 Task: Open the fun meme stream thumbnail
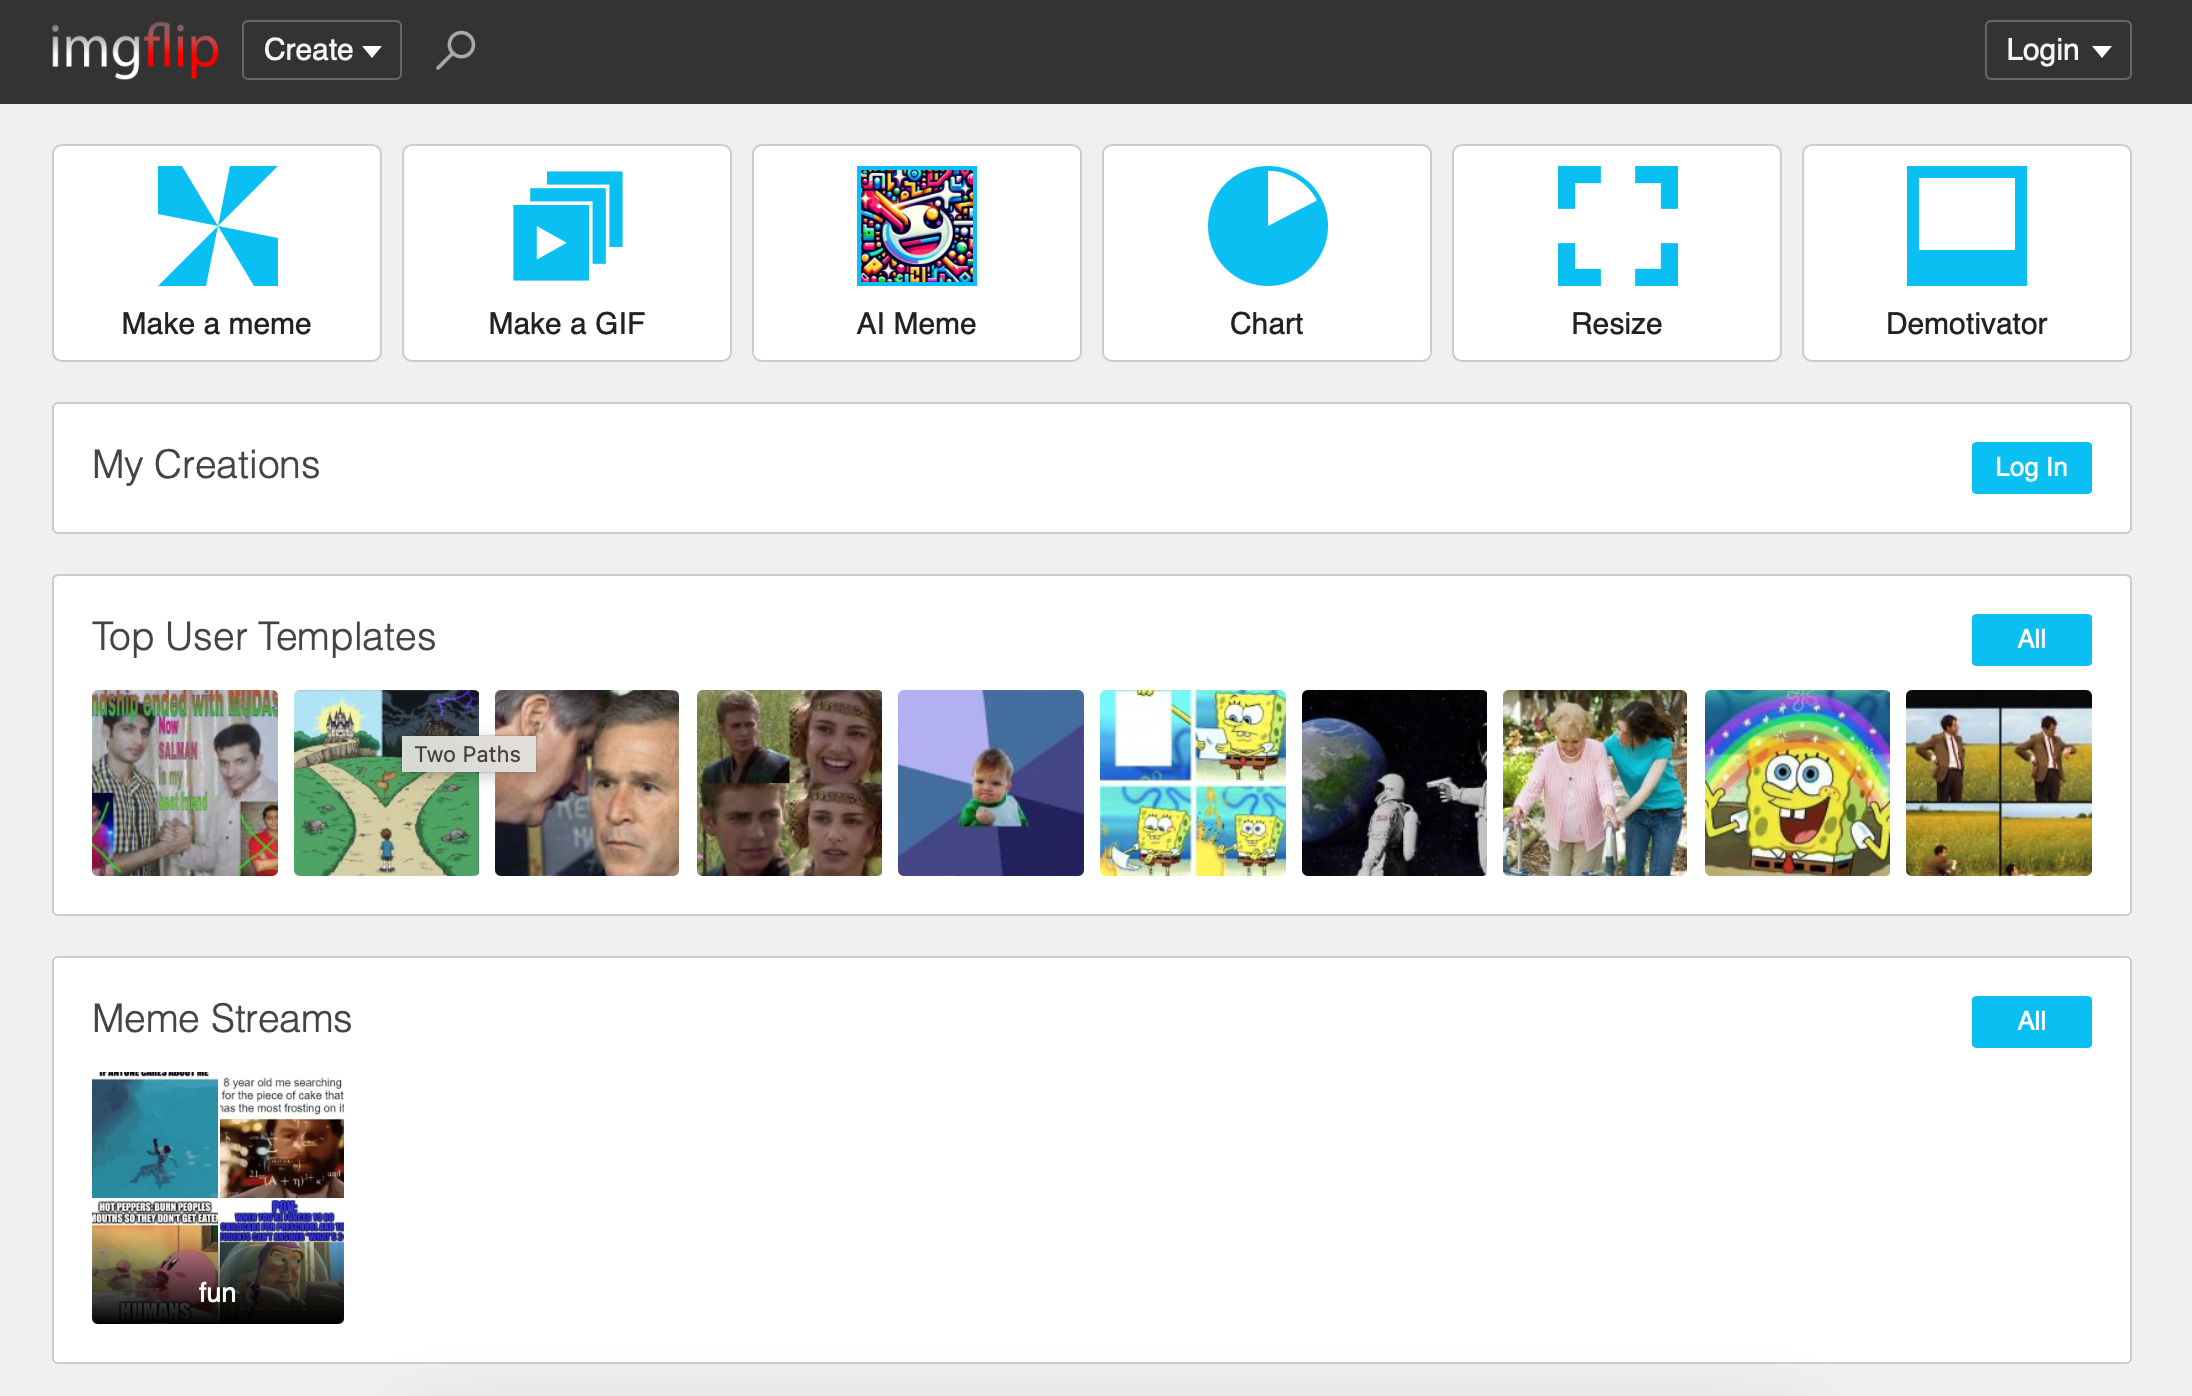[x=218, y=1198]
